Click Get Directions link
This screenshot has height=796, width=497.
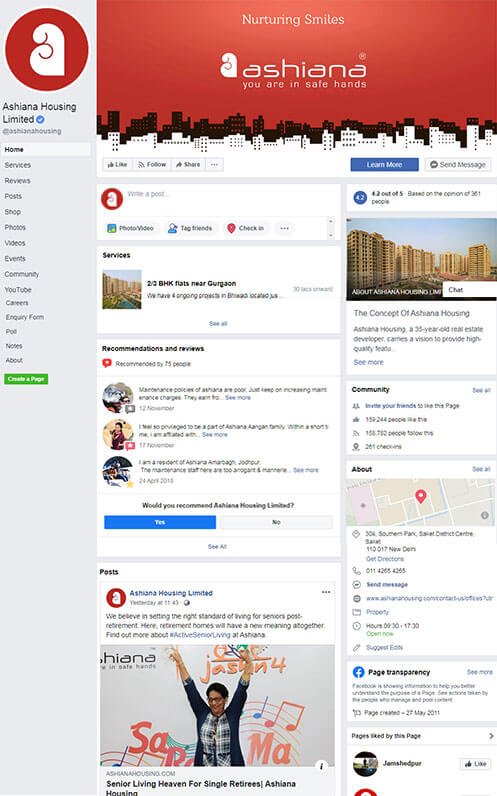tap(385, 559)
